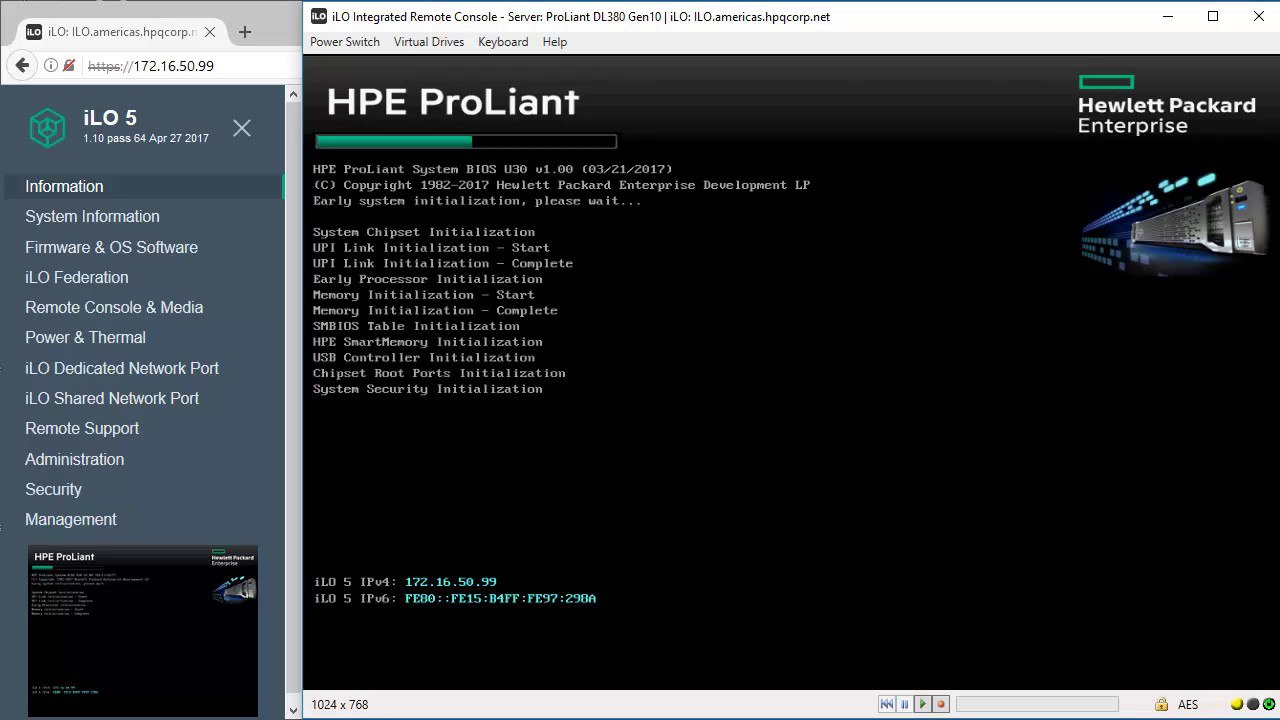Click the remote console thumbnail preview

(143, 631)
